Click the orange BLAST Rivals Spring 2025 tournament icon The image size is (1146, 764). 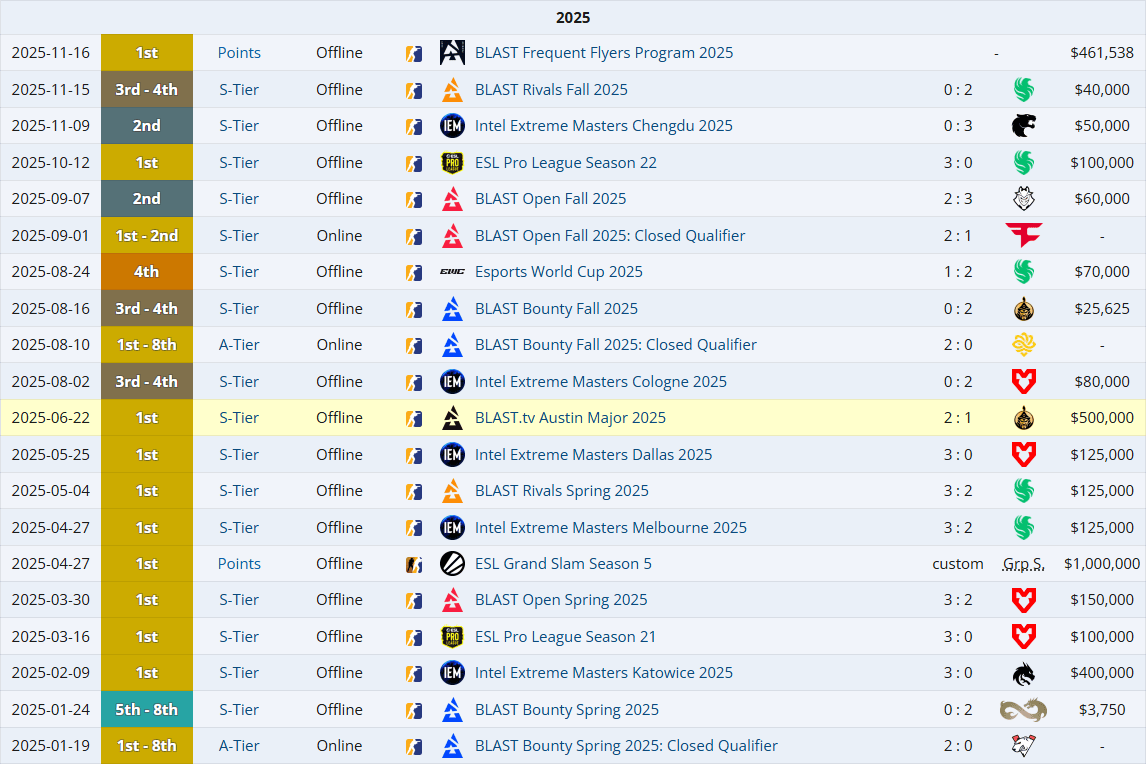(452, 491)
